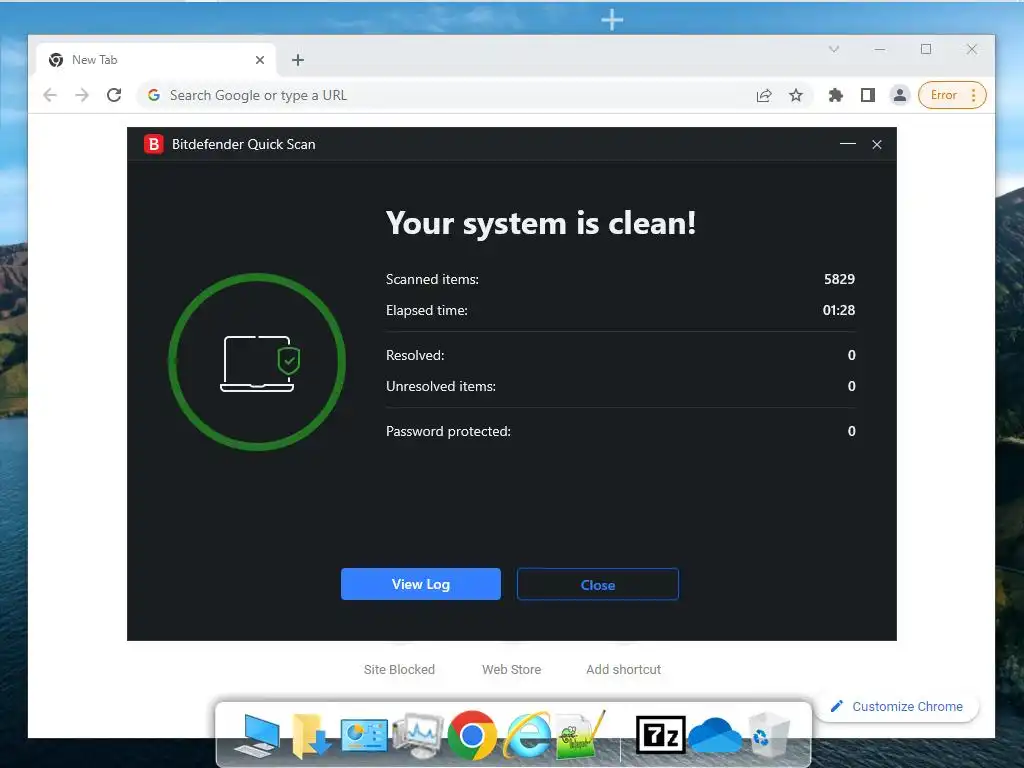Click the red Bitdefender B logo
The height and width of the screenshot is (768, 1024).
(x=153, y=144)
